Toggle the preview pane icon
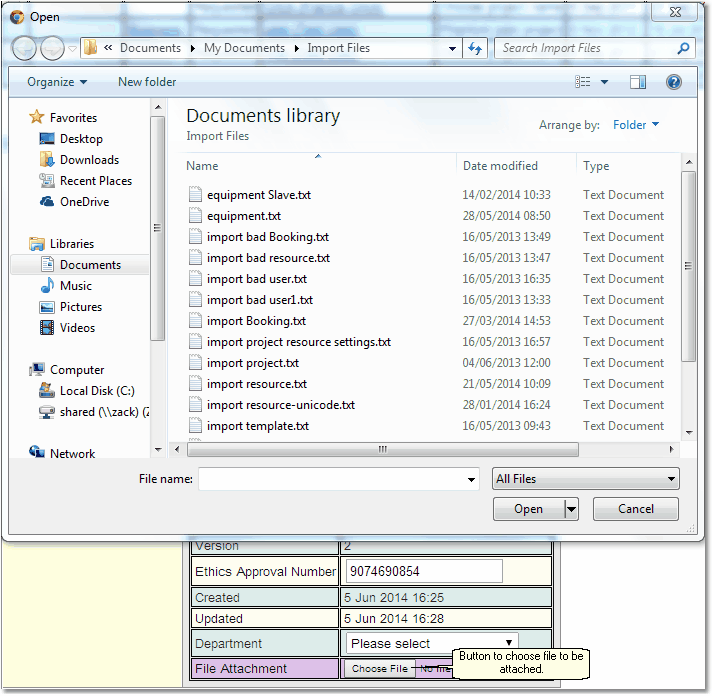 638,82
